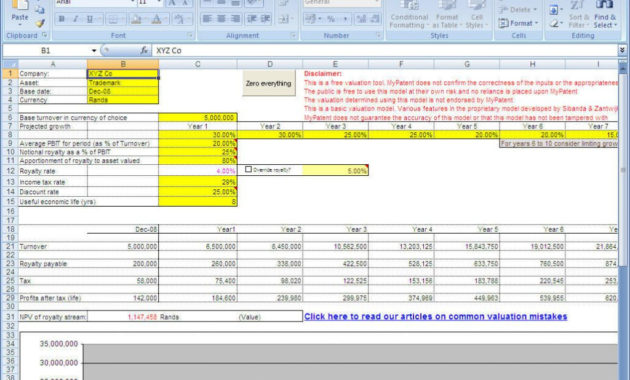
Task: Select column B header
Action: pos(123,64)
